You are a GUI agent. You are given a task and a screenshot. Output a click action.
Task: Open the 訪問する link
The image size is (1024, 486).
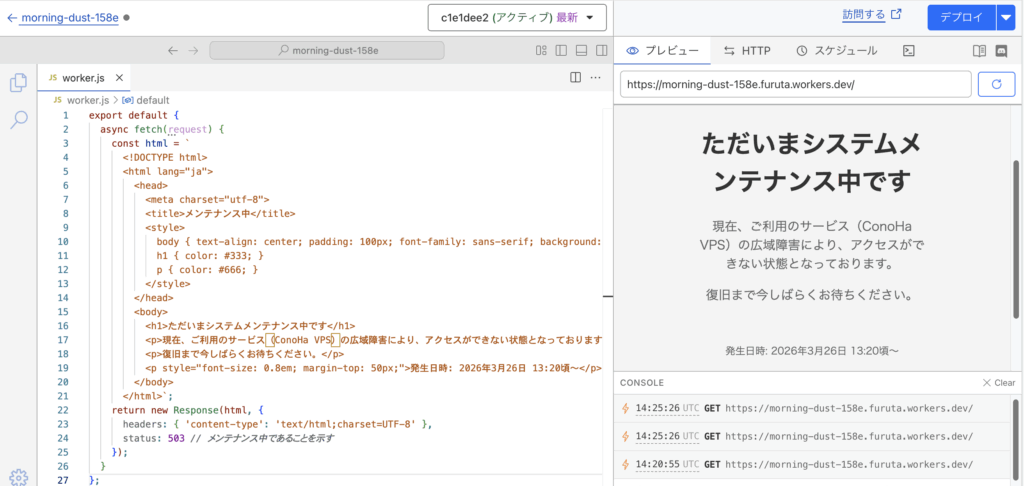click(x=871, y=15)
